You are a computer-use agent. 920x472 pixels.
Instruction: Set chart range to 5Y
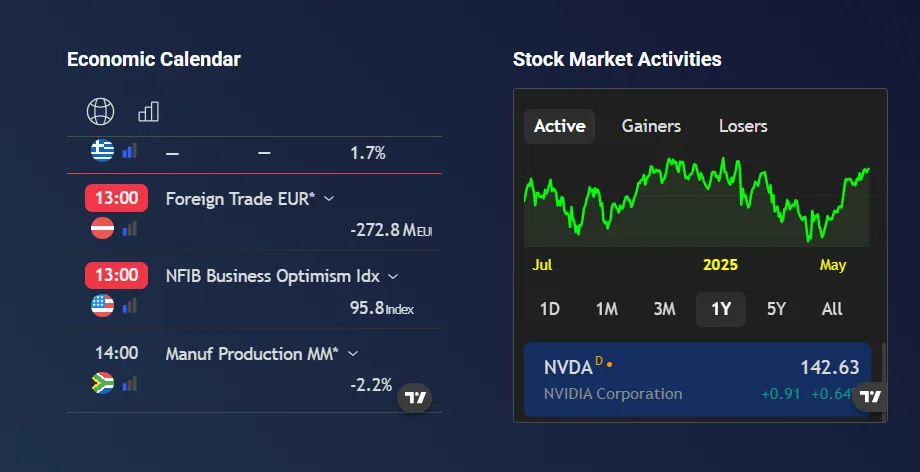[776, 309]
